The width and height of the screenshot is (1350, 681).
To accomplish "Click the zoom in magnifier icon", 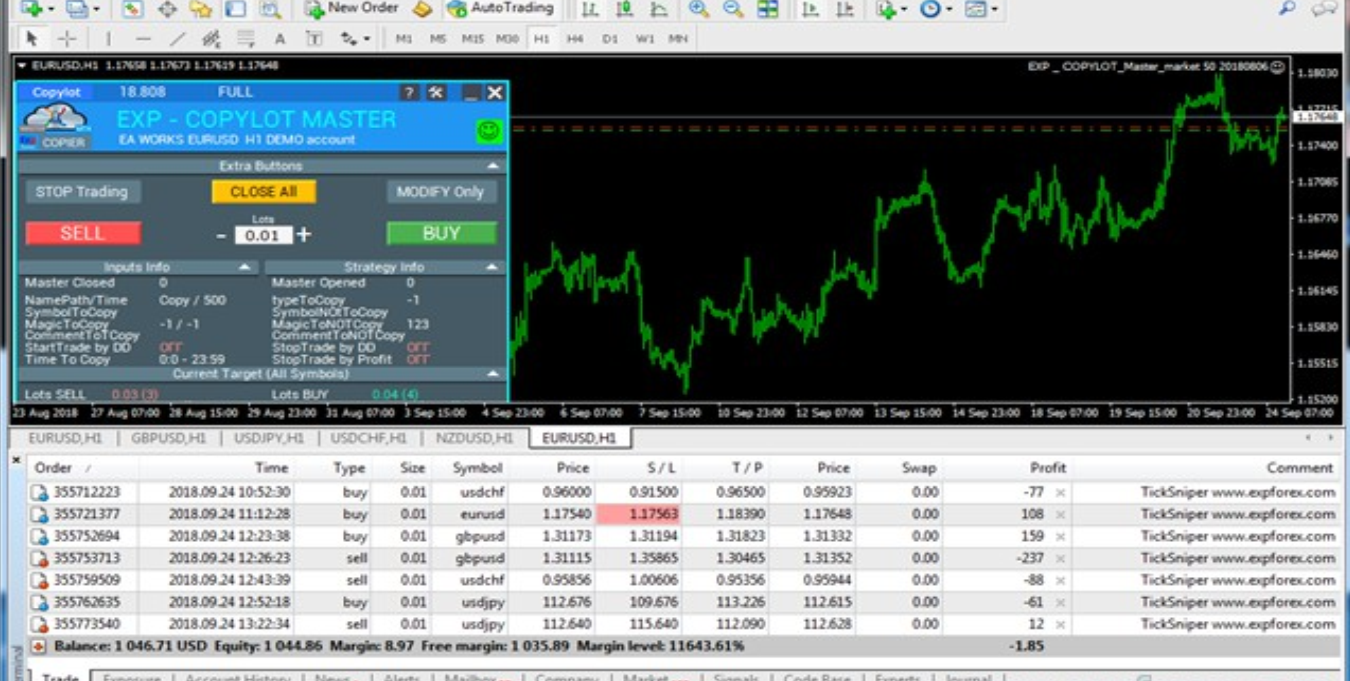I will coord(699,10).
